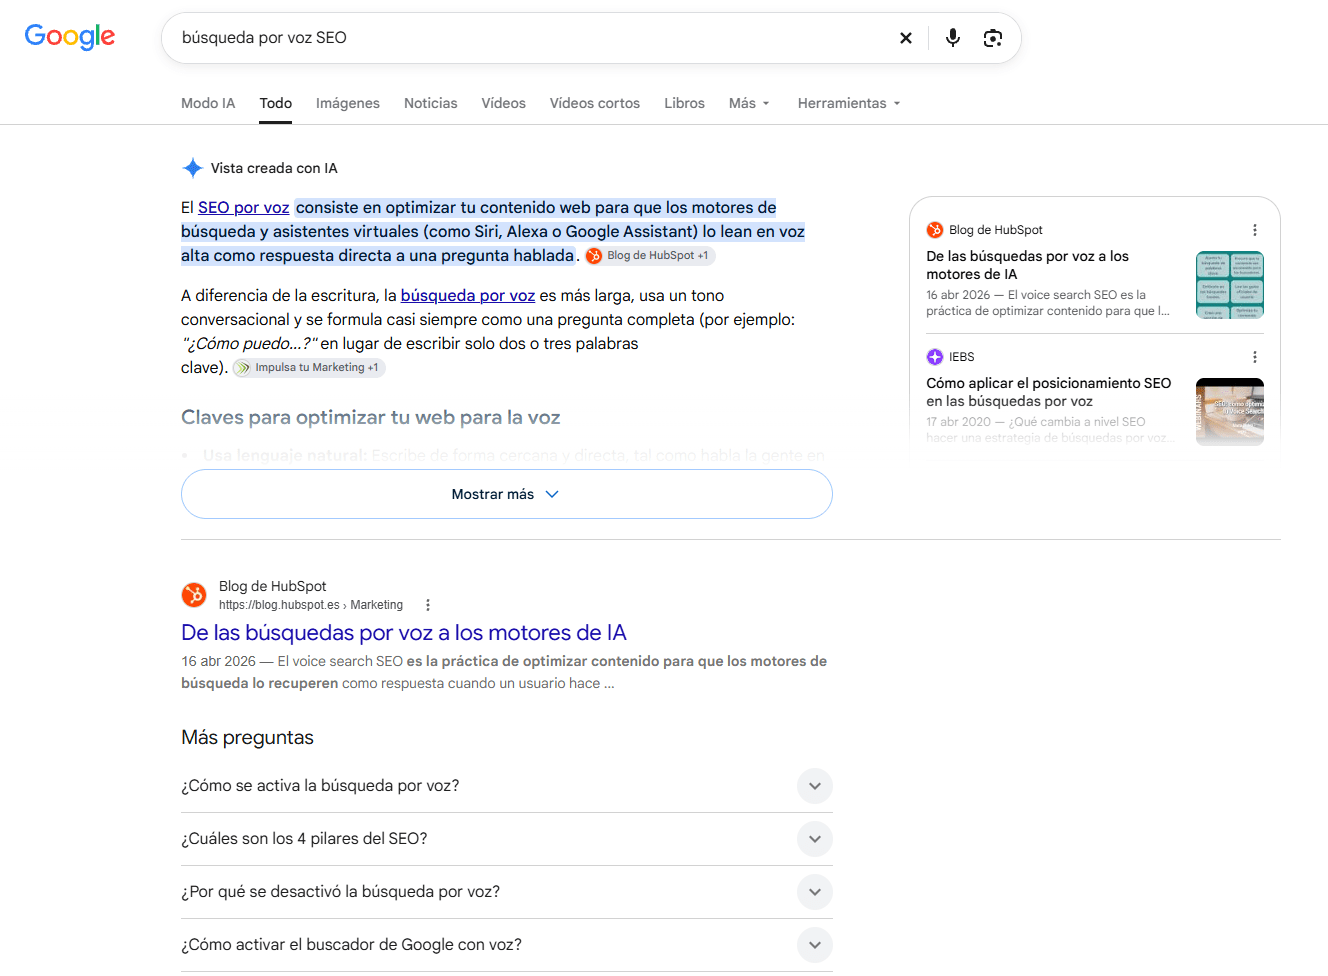This screenshot has height=976, width=1328.
Task: Switch to Videos cortos tab
Action: [x=595, y=103]
